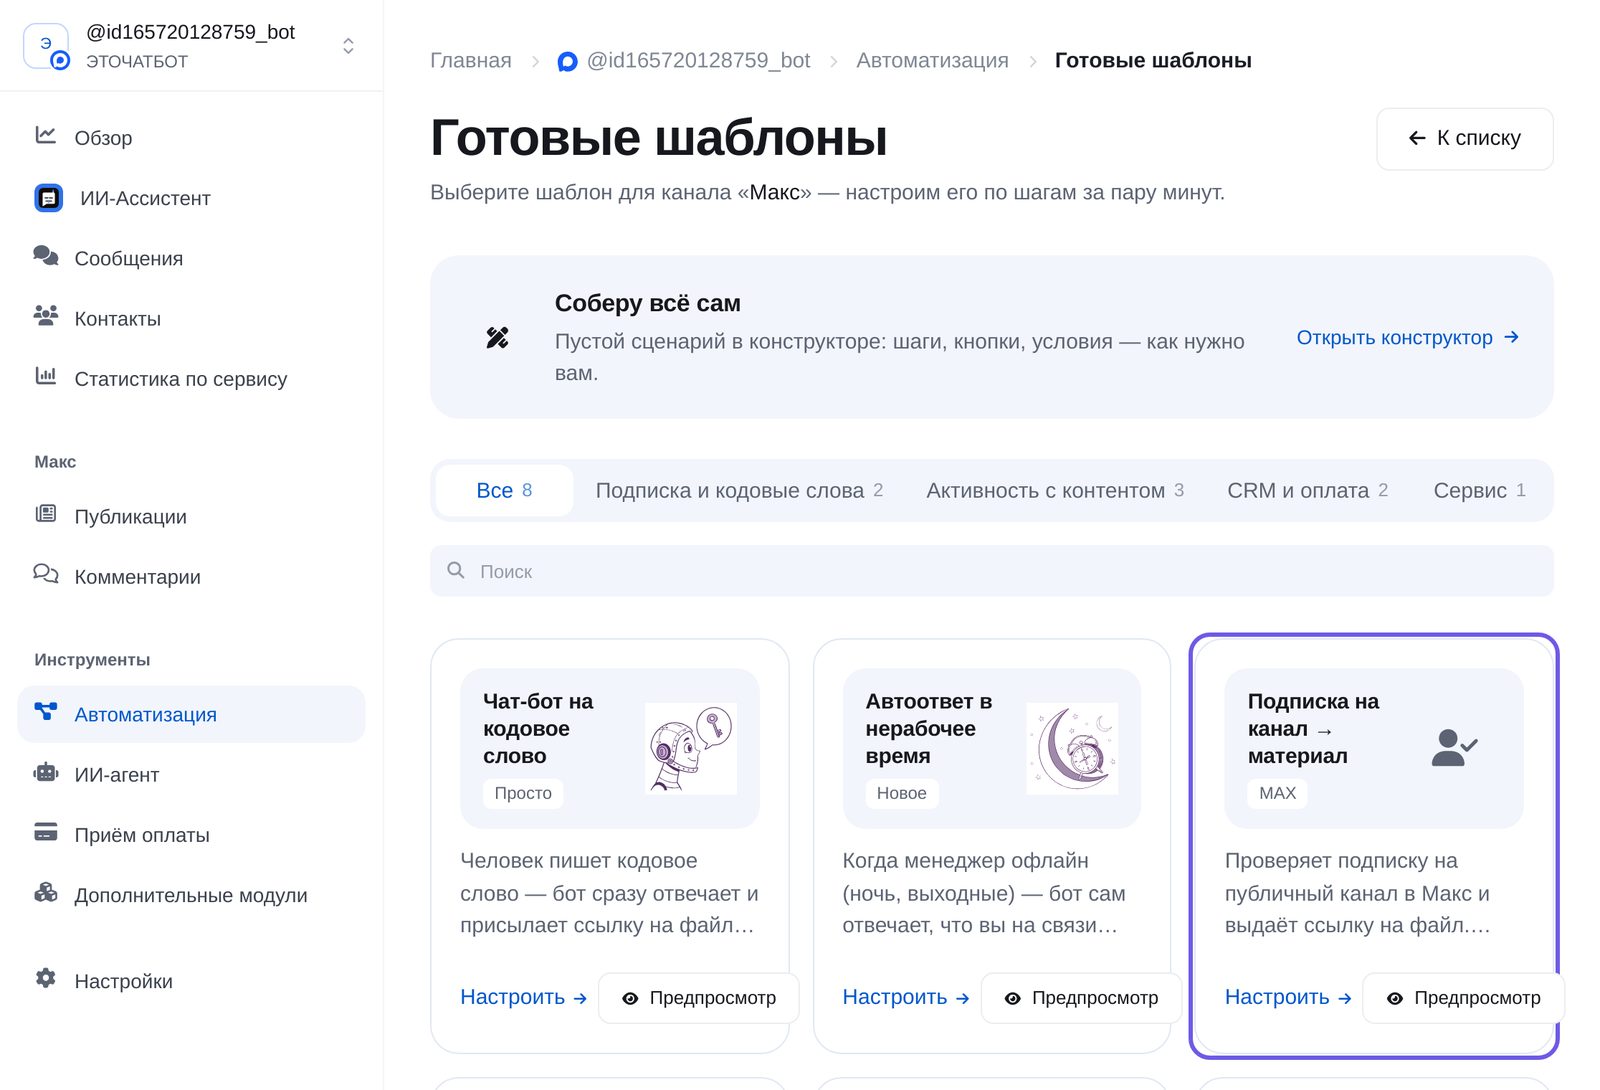Click Настроить for Чат-бот на кодовое слово

click(523, 997)
